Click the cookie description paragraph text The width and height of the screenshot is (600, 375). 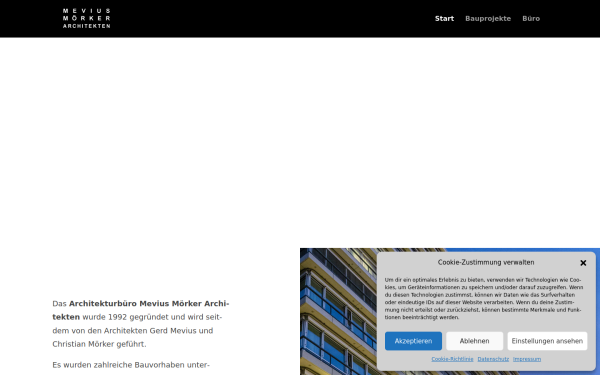tap(484, 298)
